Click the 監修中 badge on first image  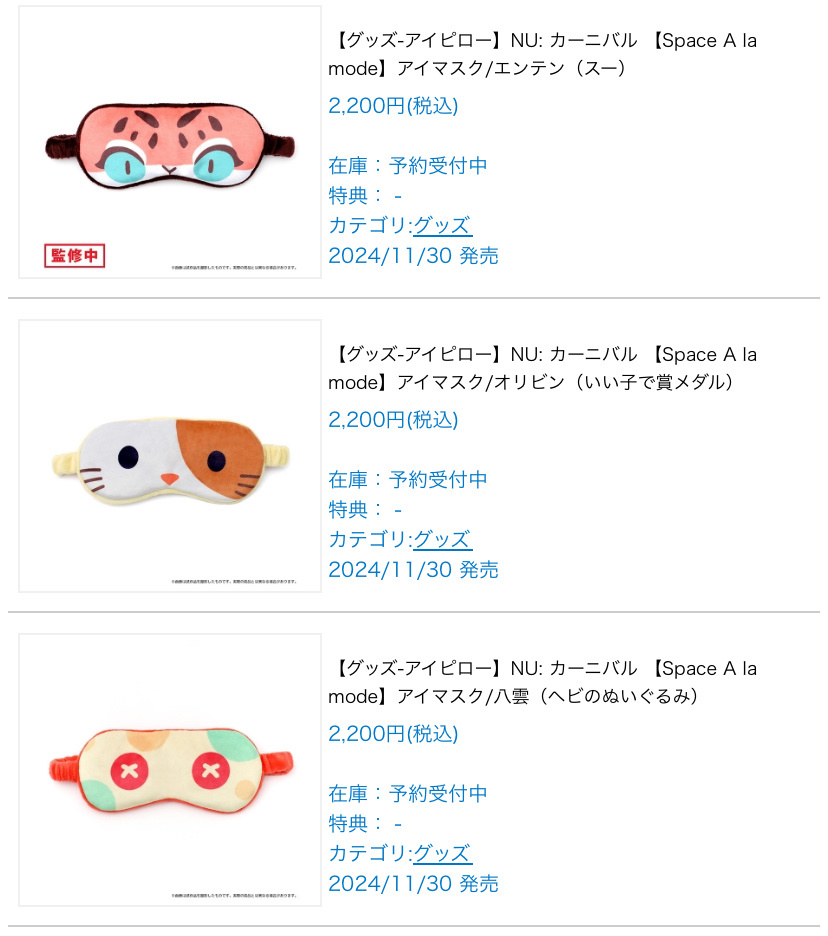pos(75,255)
